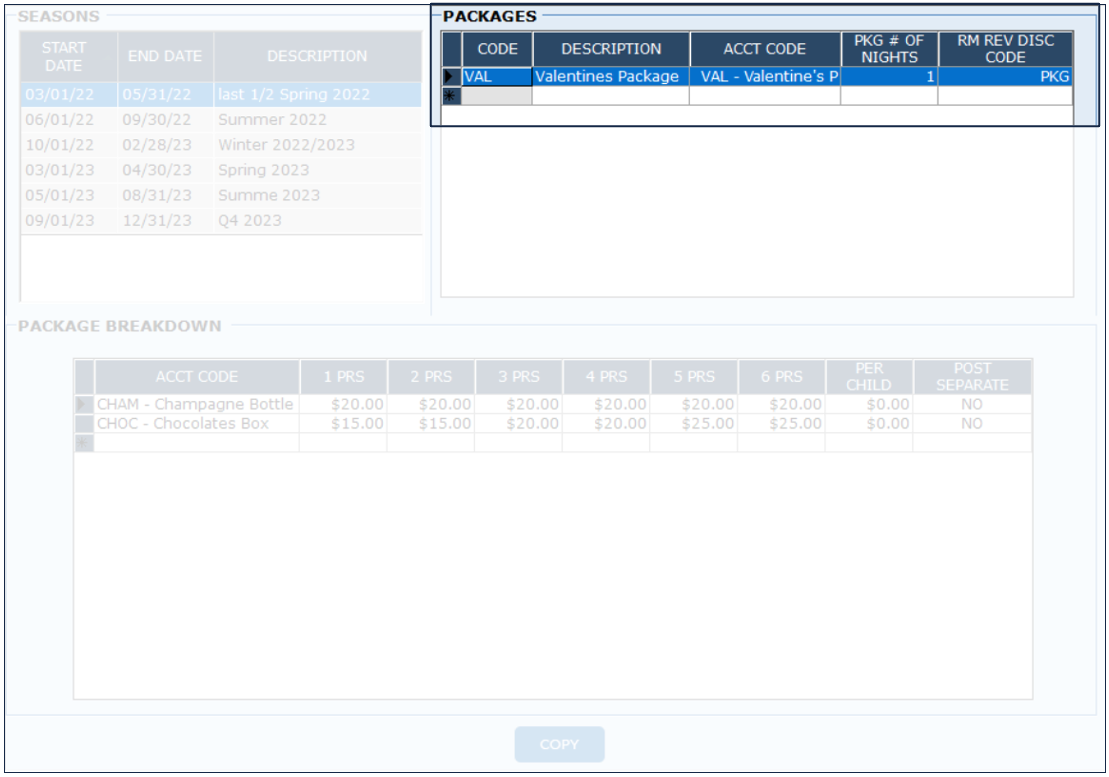Viewport: 1109px width, 777px height.
Task: Toggle Post Separate NO for Chocolates Box
Action: tap(971, 424)
